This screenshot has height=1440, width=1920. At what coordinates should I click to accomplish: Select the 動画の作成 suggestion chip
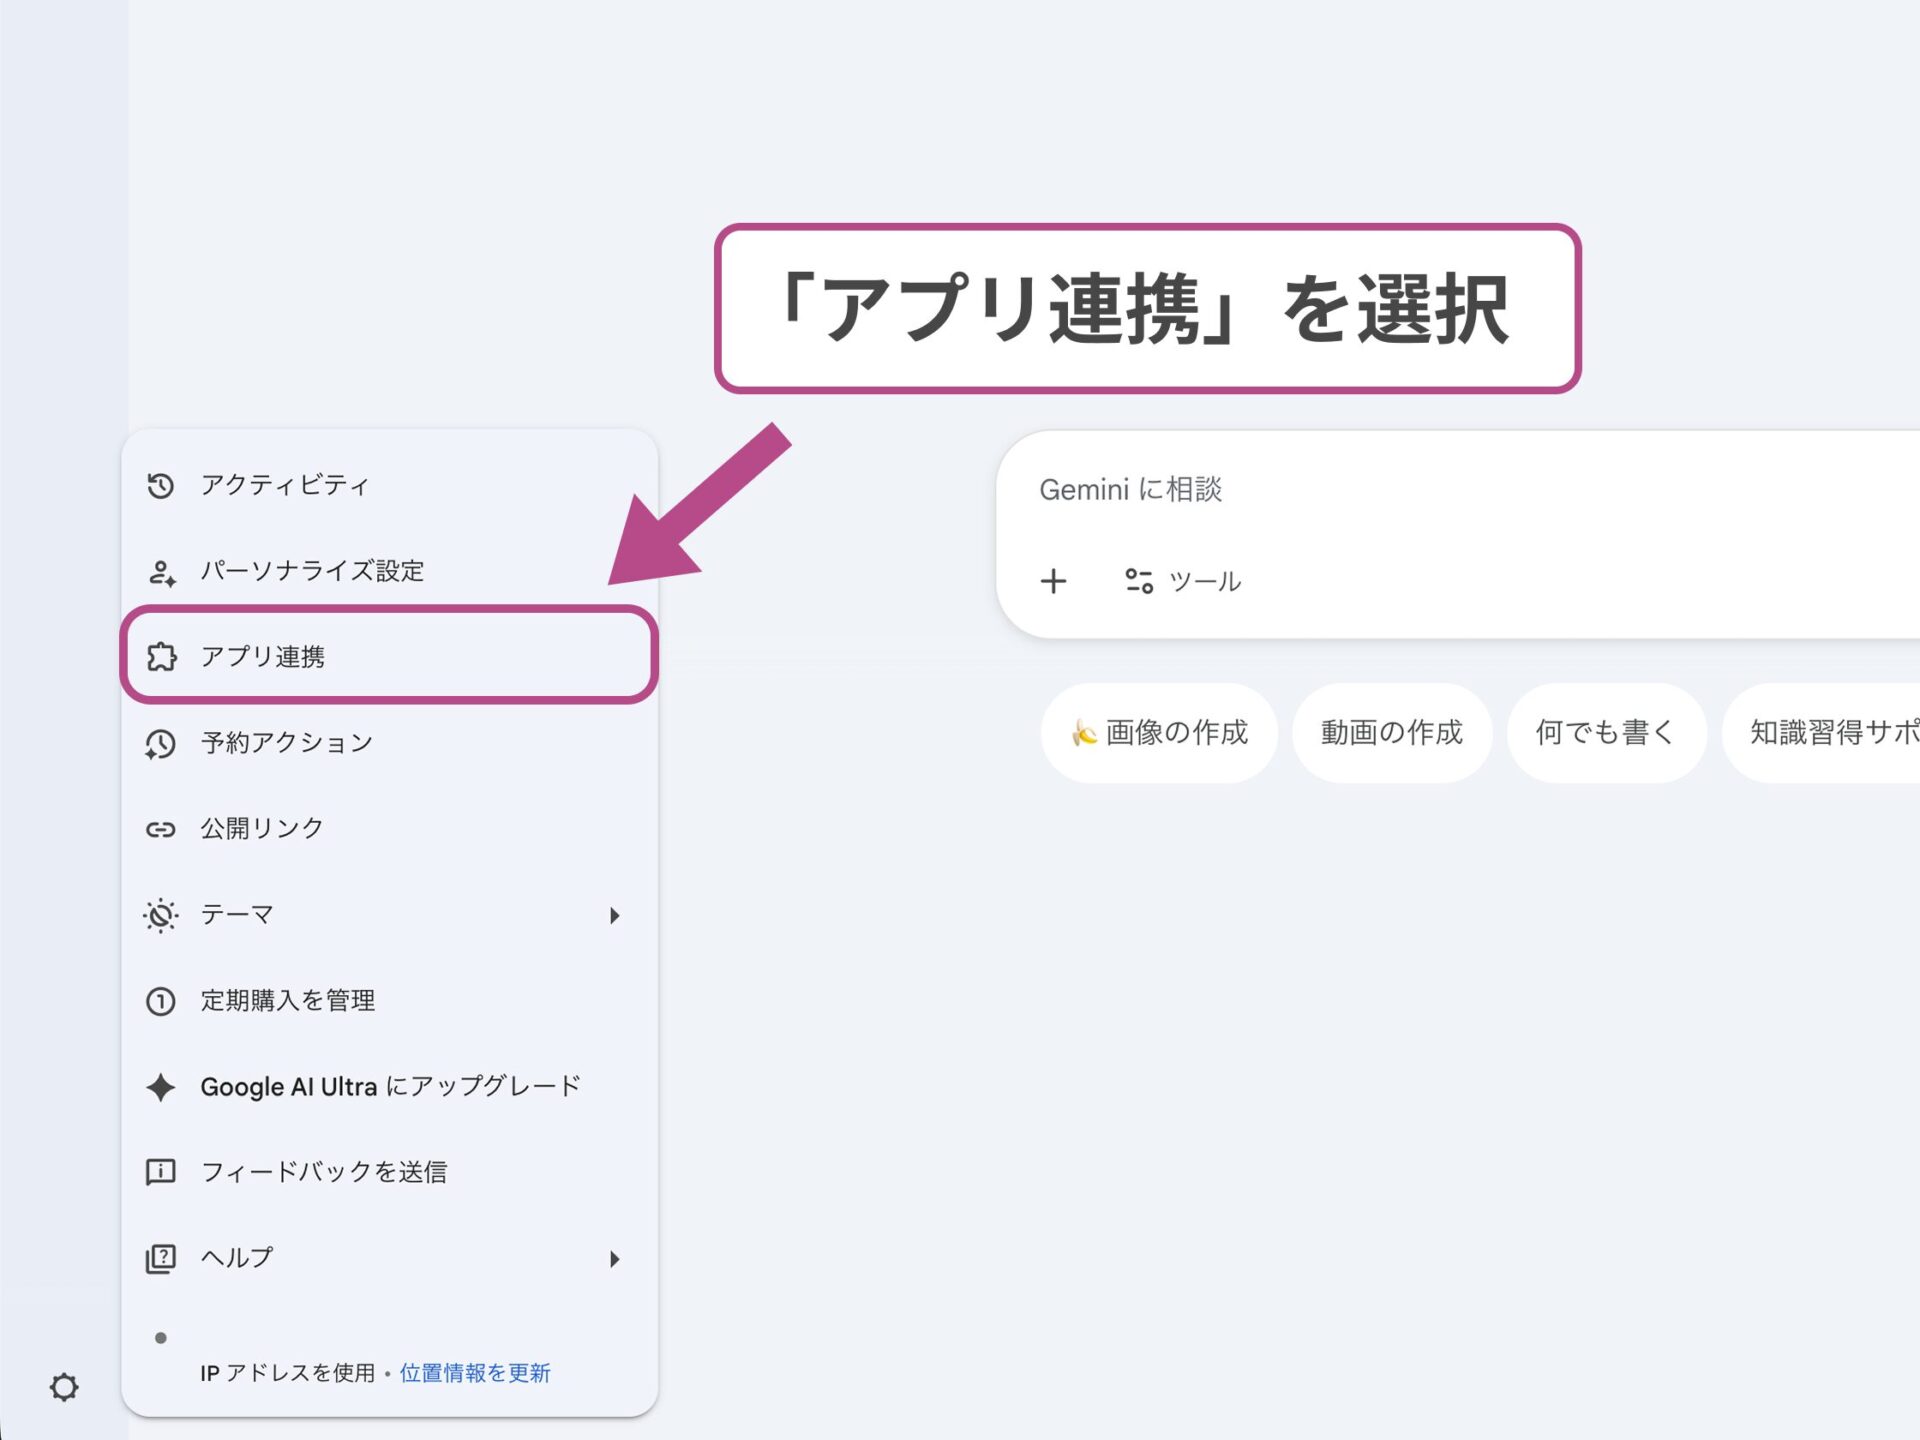1392,733
